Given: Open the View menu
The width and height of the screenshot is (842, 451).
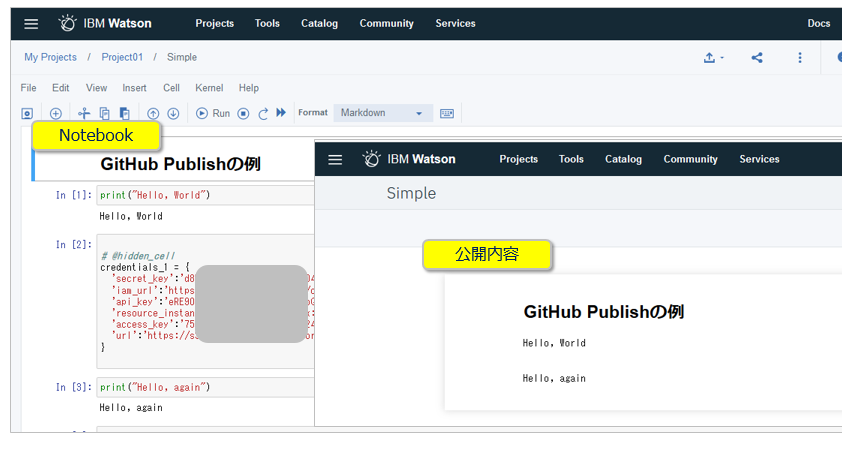Looking at the screenshot, I should [97, 88].
